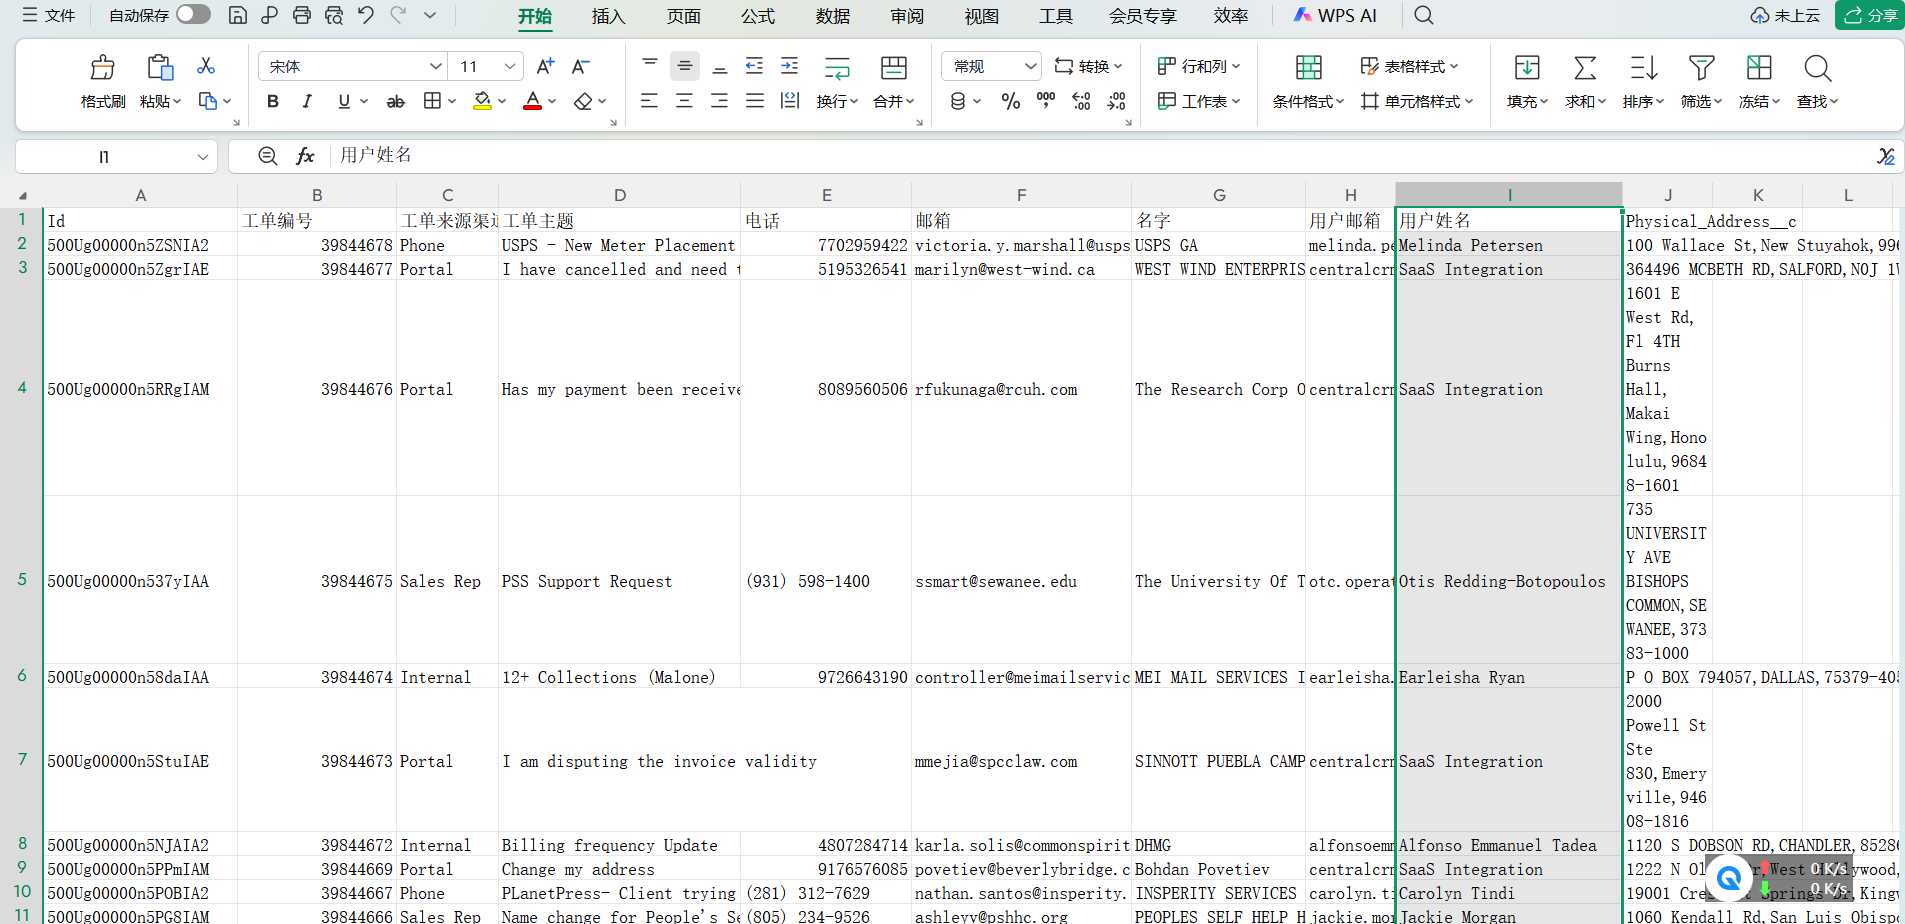Open the Table Style (表格样式) dropdown

coord(1409,66)
